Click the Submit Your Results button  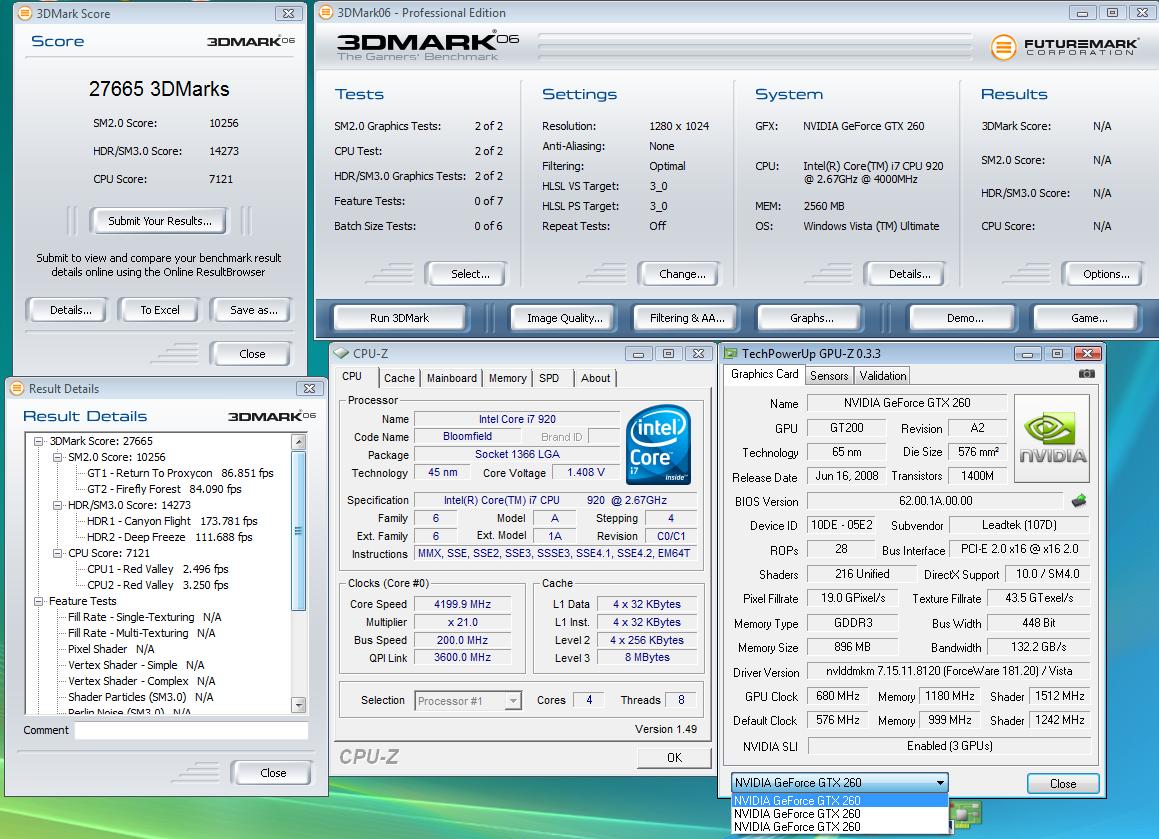coord(159,220)
